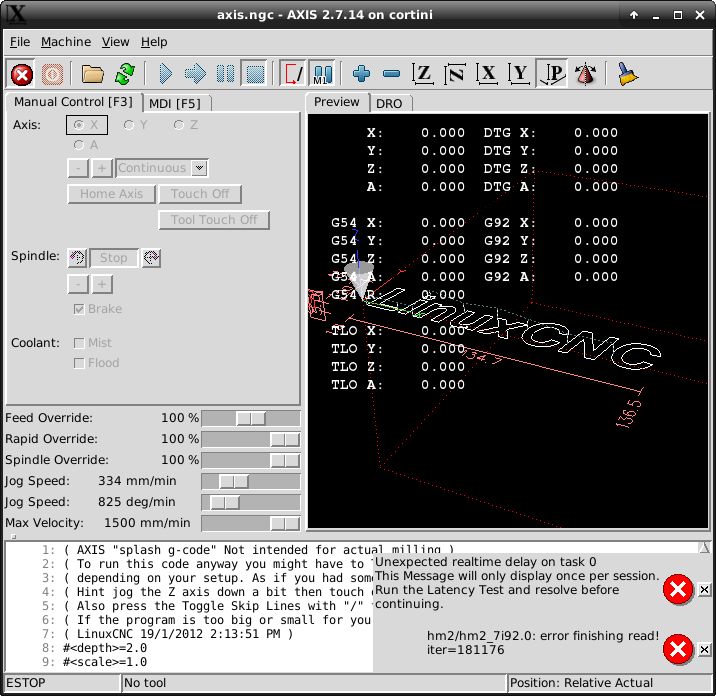Switch to Manual Control [F3] tab
Screen dimensions: 716x696
[74, 102]
